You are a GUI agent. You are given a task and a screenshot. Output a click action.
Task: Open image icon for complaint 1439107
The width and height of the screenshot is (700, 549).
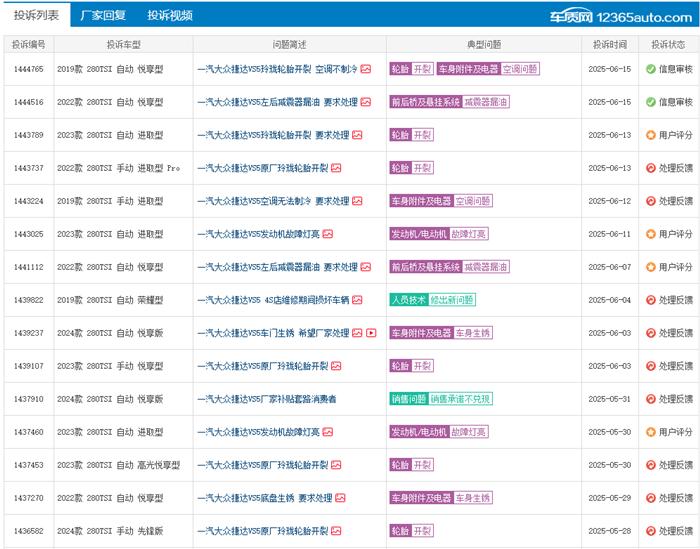(336, 366)
